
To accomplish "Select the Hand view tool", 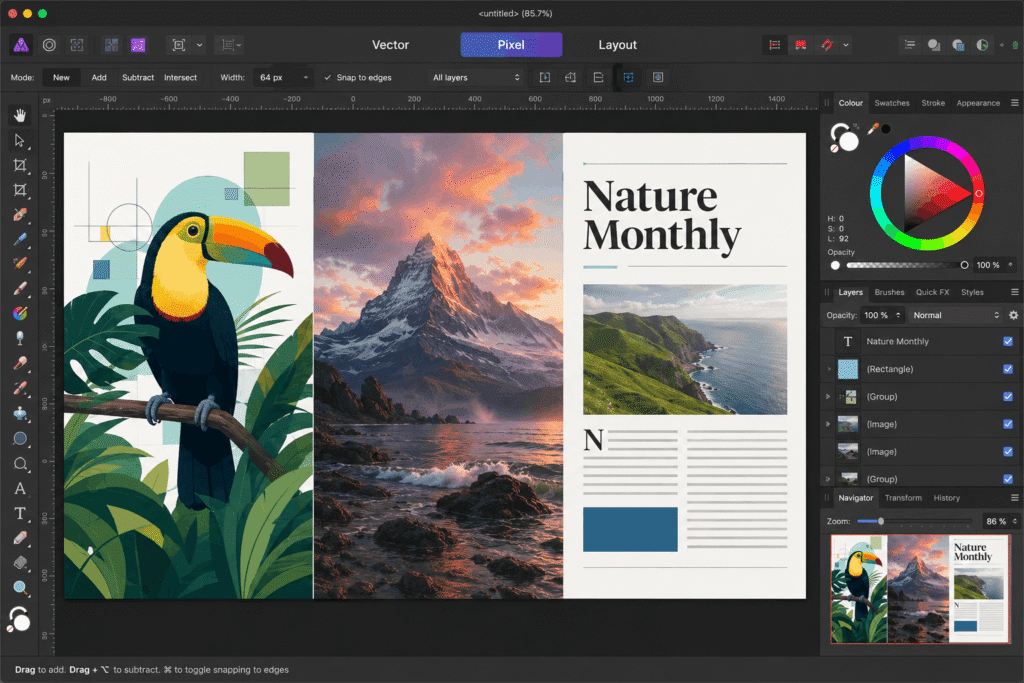I will pyautogui.click(x=20, y=116).
